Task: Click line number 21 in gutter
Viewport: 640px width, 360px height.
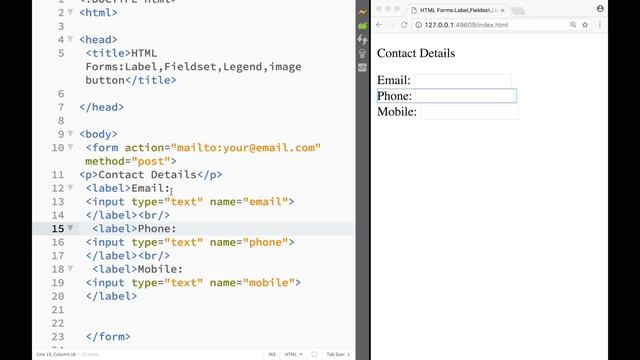Action: tap(58, 310)
